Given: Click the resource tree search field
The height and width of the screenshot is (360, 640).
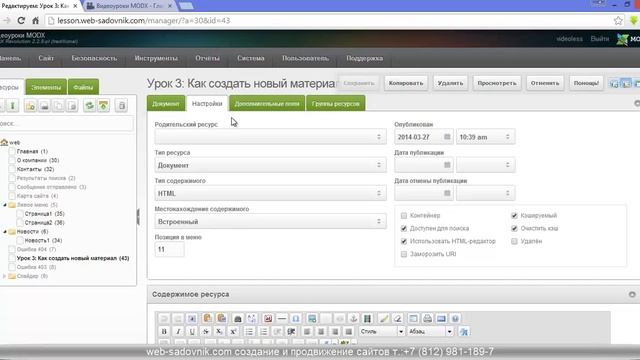Looking at the screenshot, I should coord(66,123).
